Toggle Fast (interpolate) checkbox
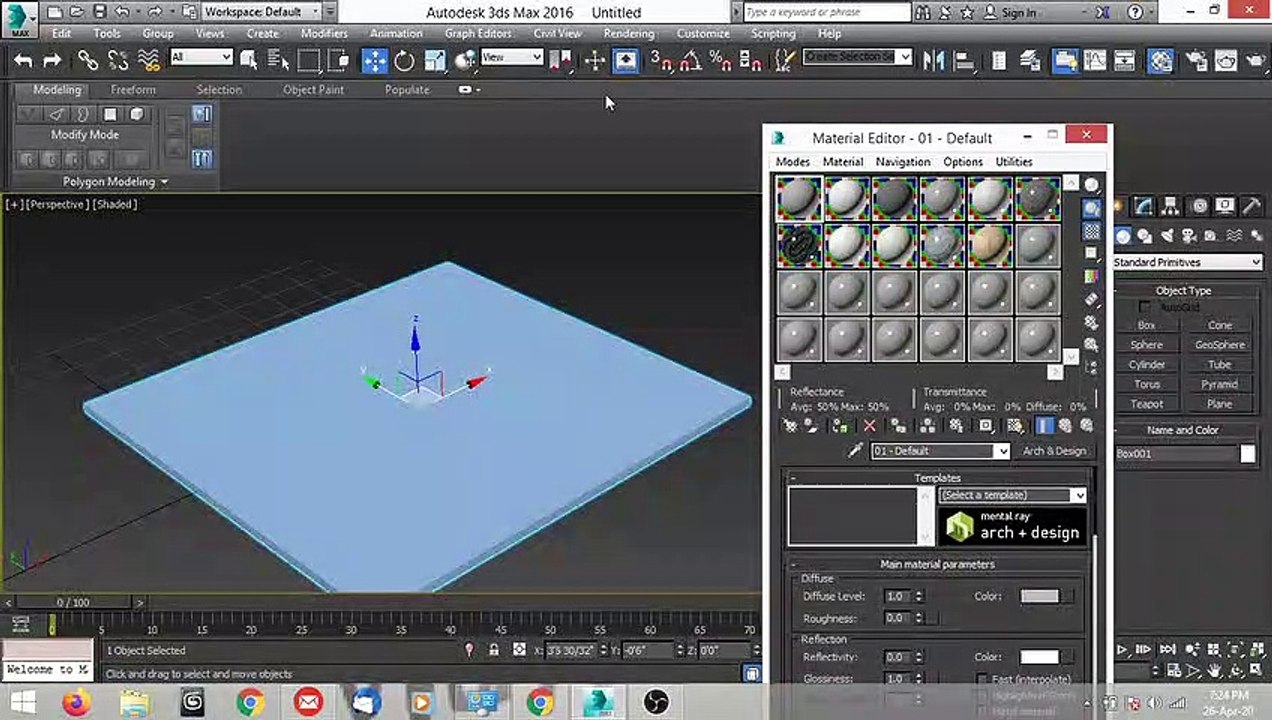 982,679
